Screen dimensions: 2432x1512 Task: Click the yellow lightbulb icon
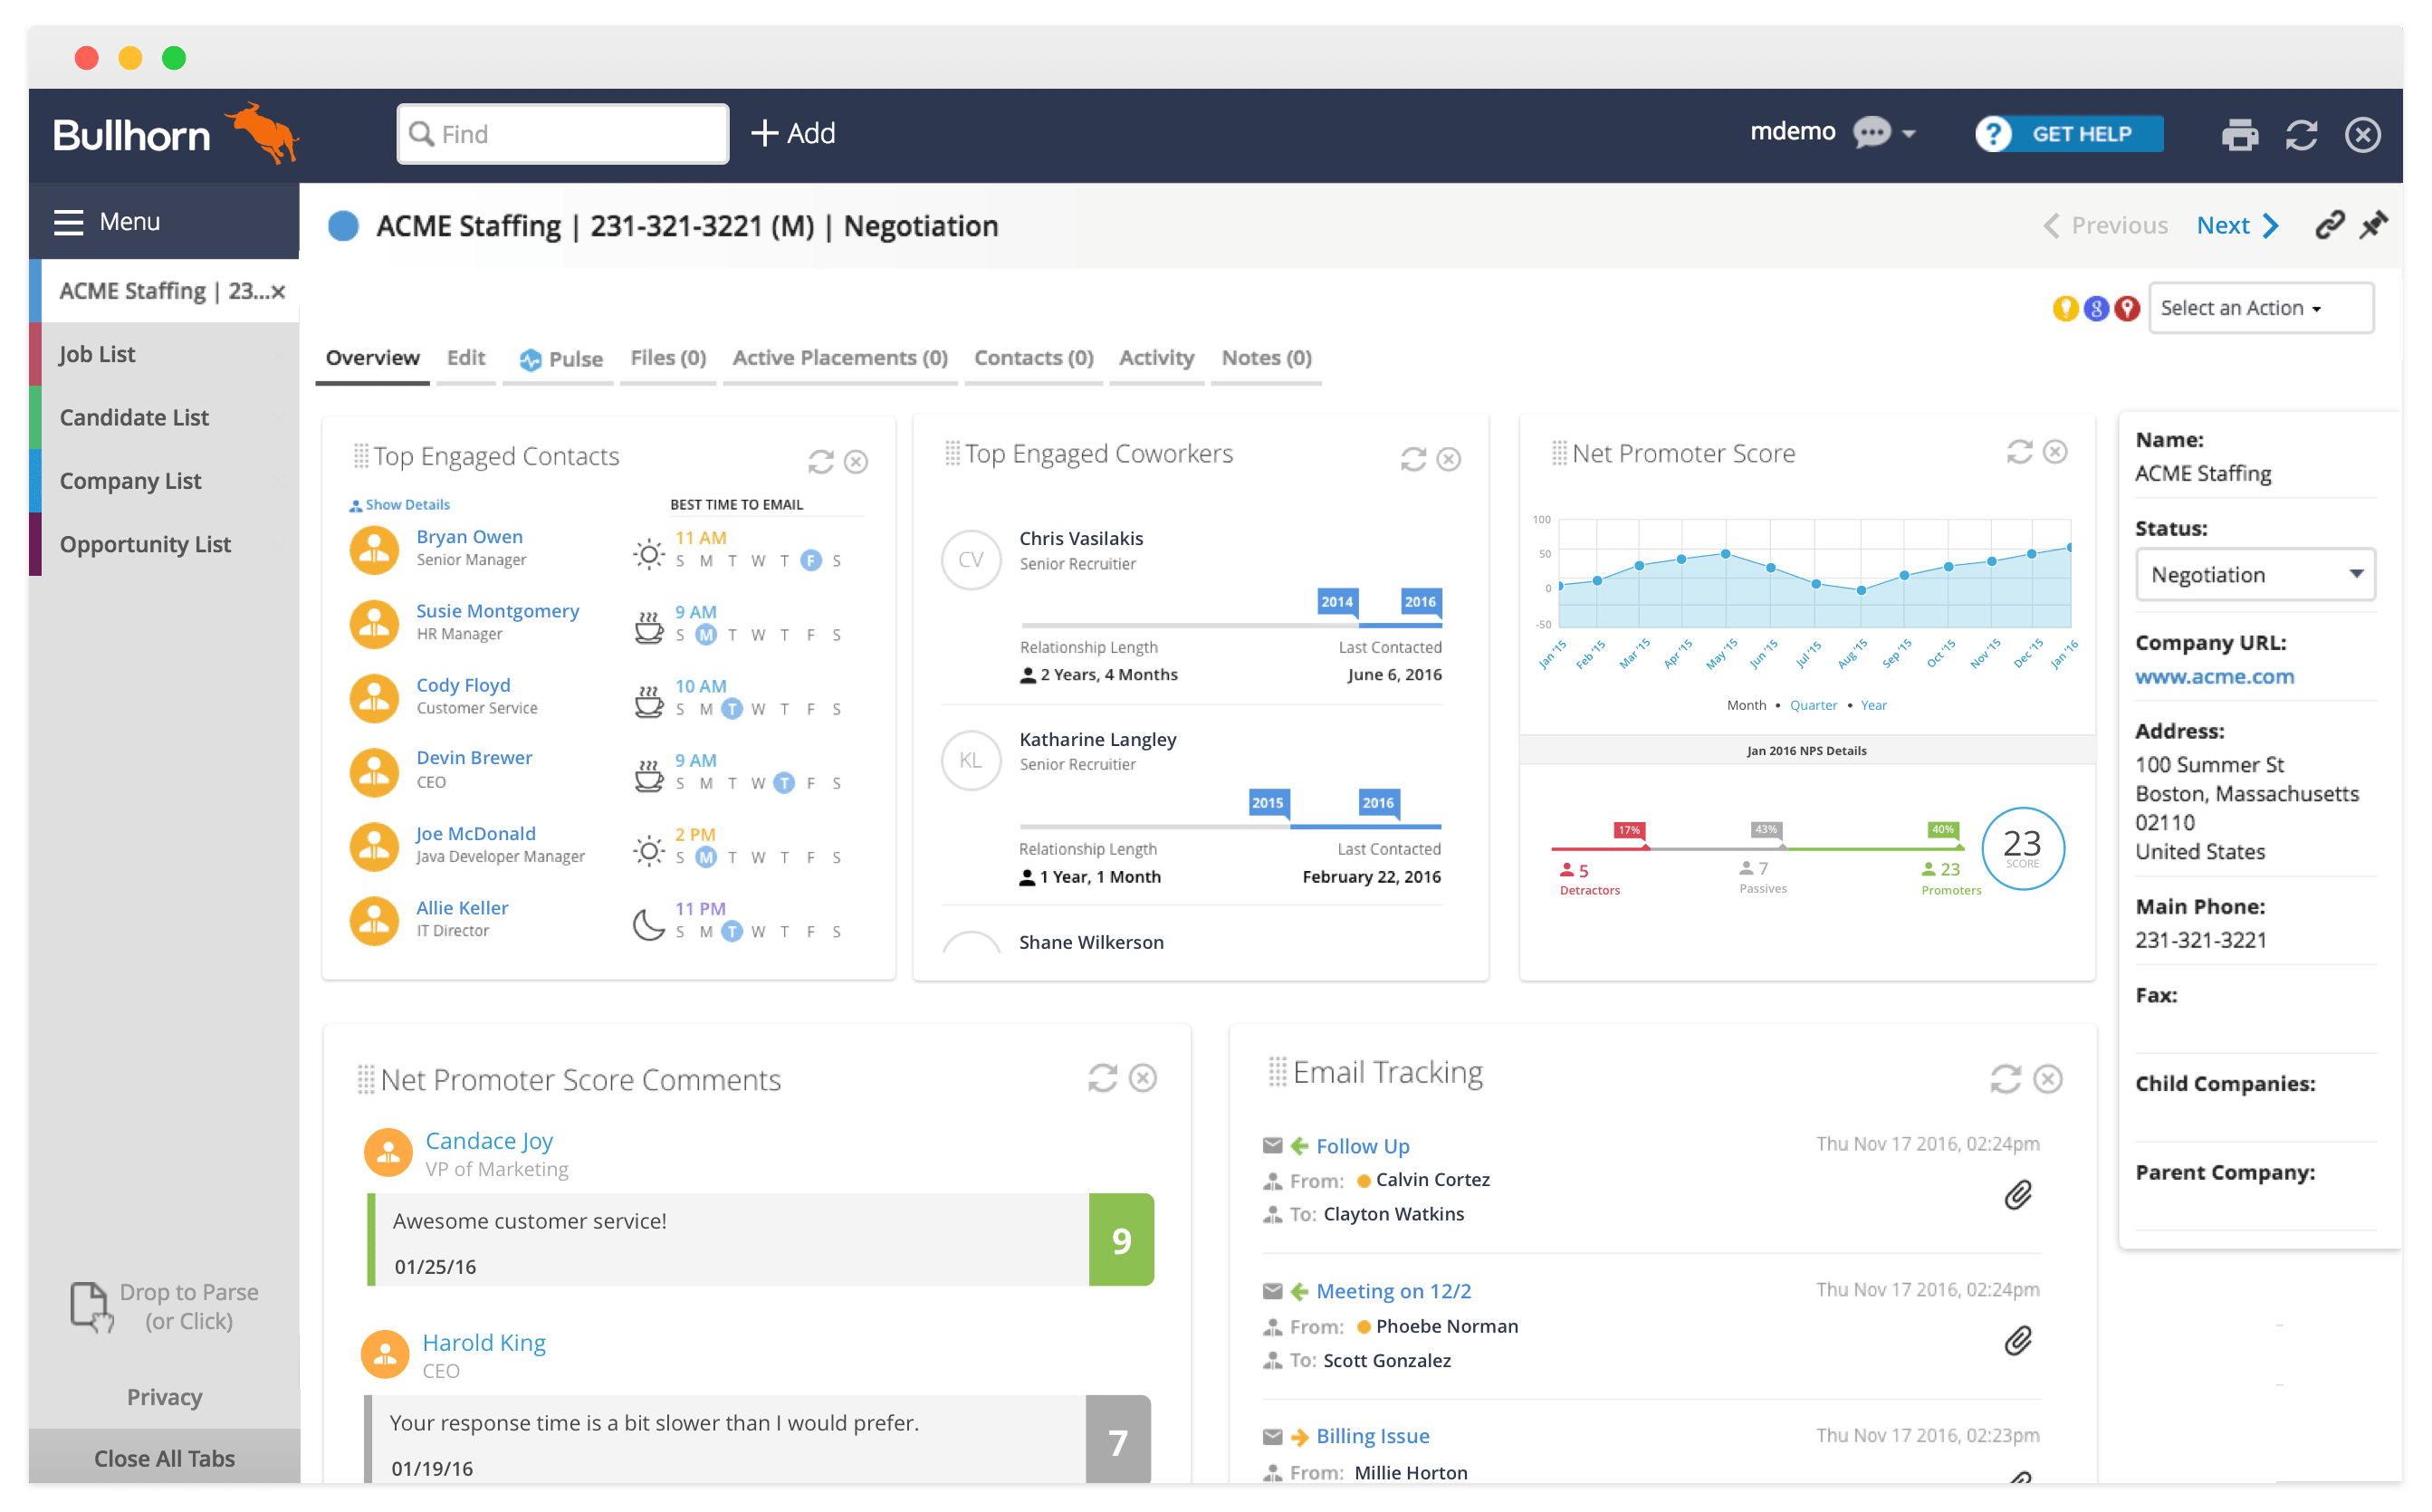[2064, 308]
